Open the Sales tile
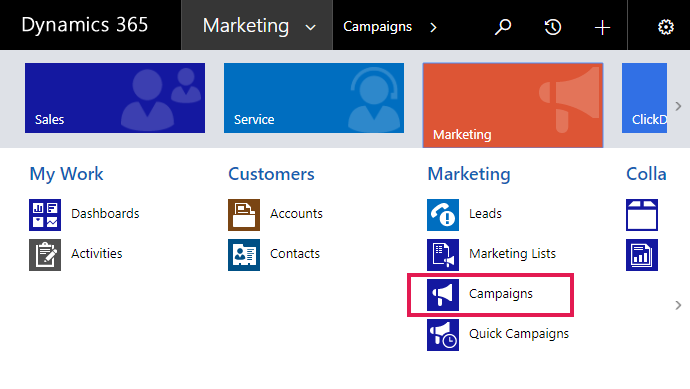 coord(115,98)
